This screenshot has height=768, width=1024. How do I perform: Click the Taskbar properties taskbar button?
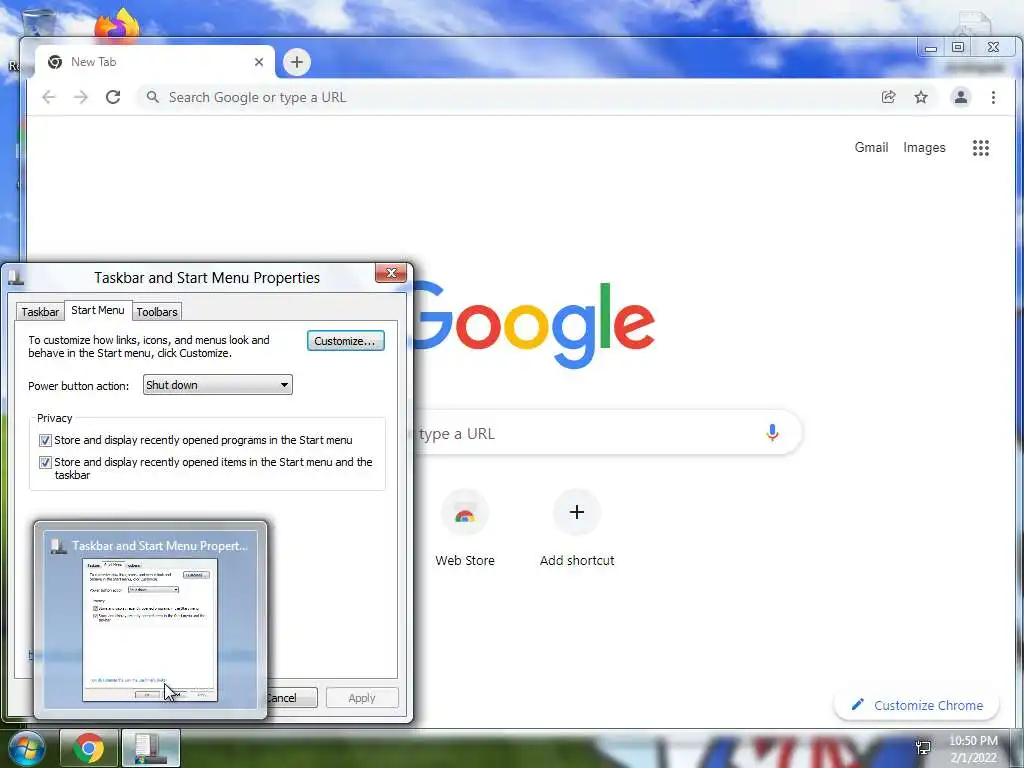point(151,748)
